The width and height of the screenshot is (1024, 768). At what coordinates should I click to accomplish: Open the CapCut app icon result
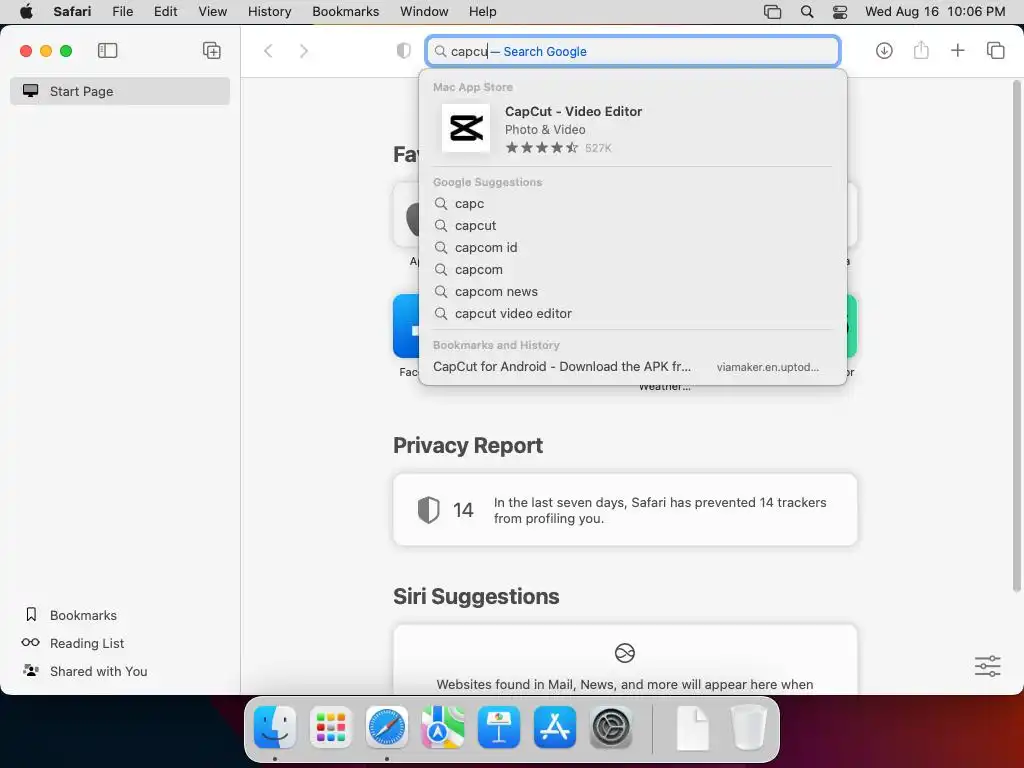(x=466, y=128)
